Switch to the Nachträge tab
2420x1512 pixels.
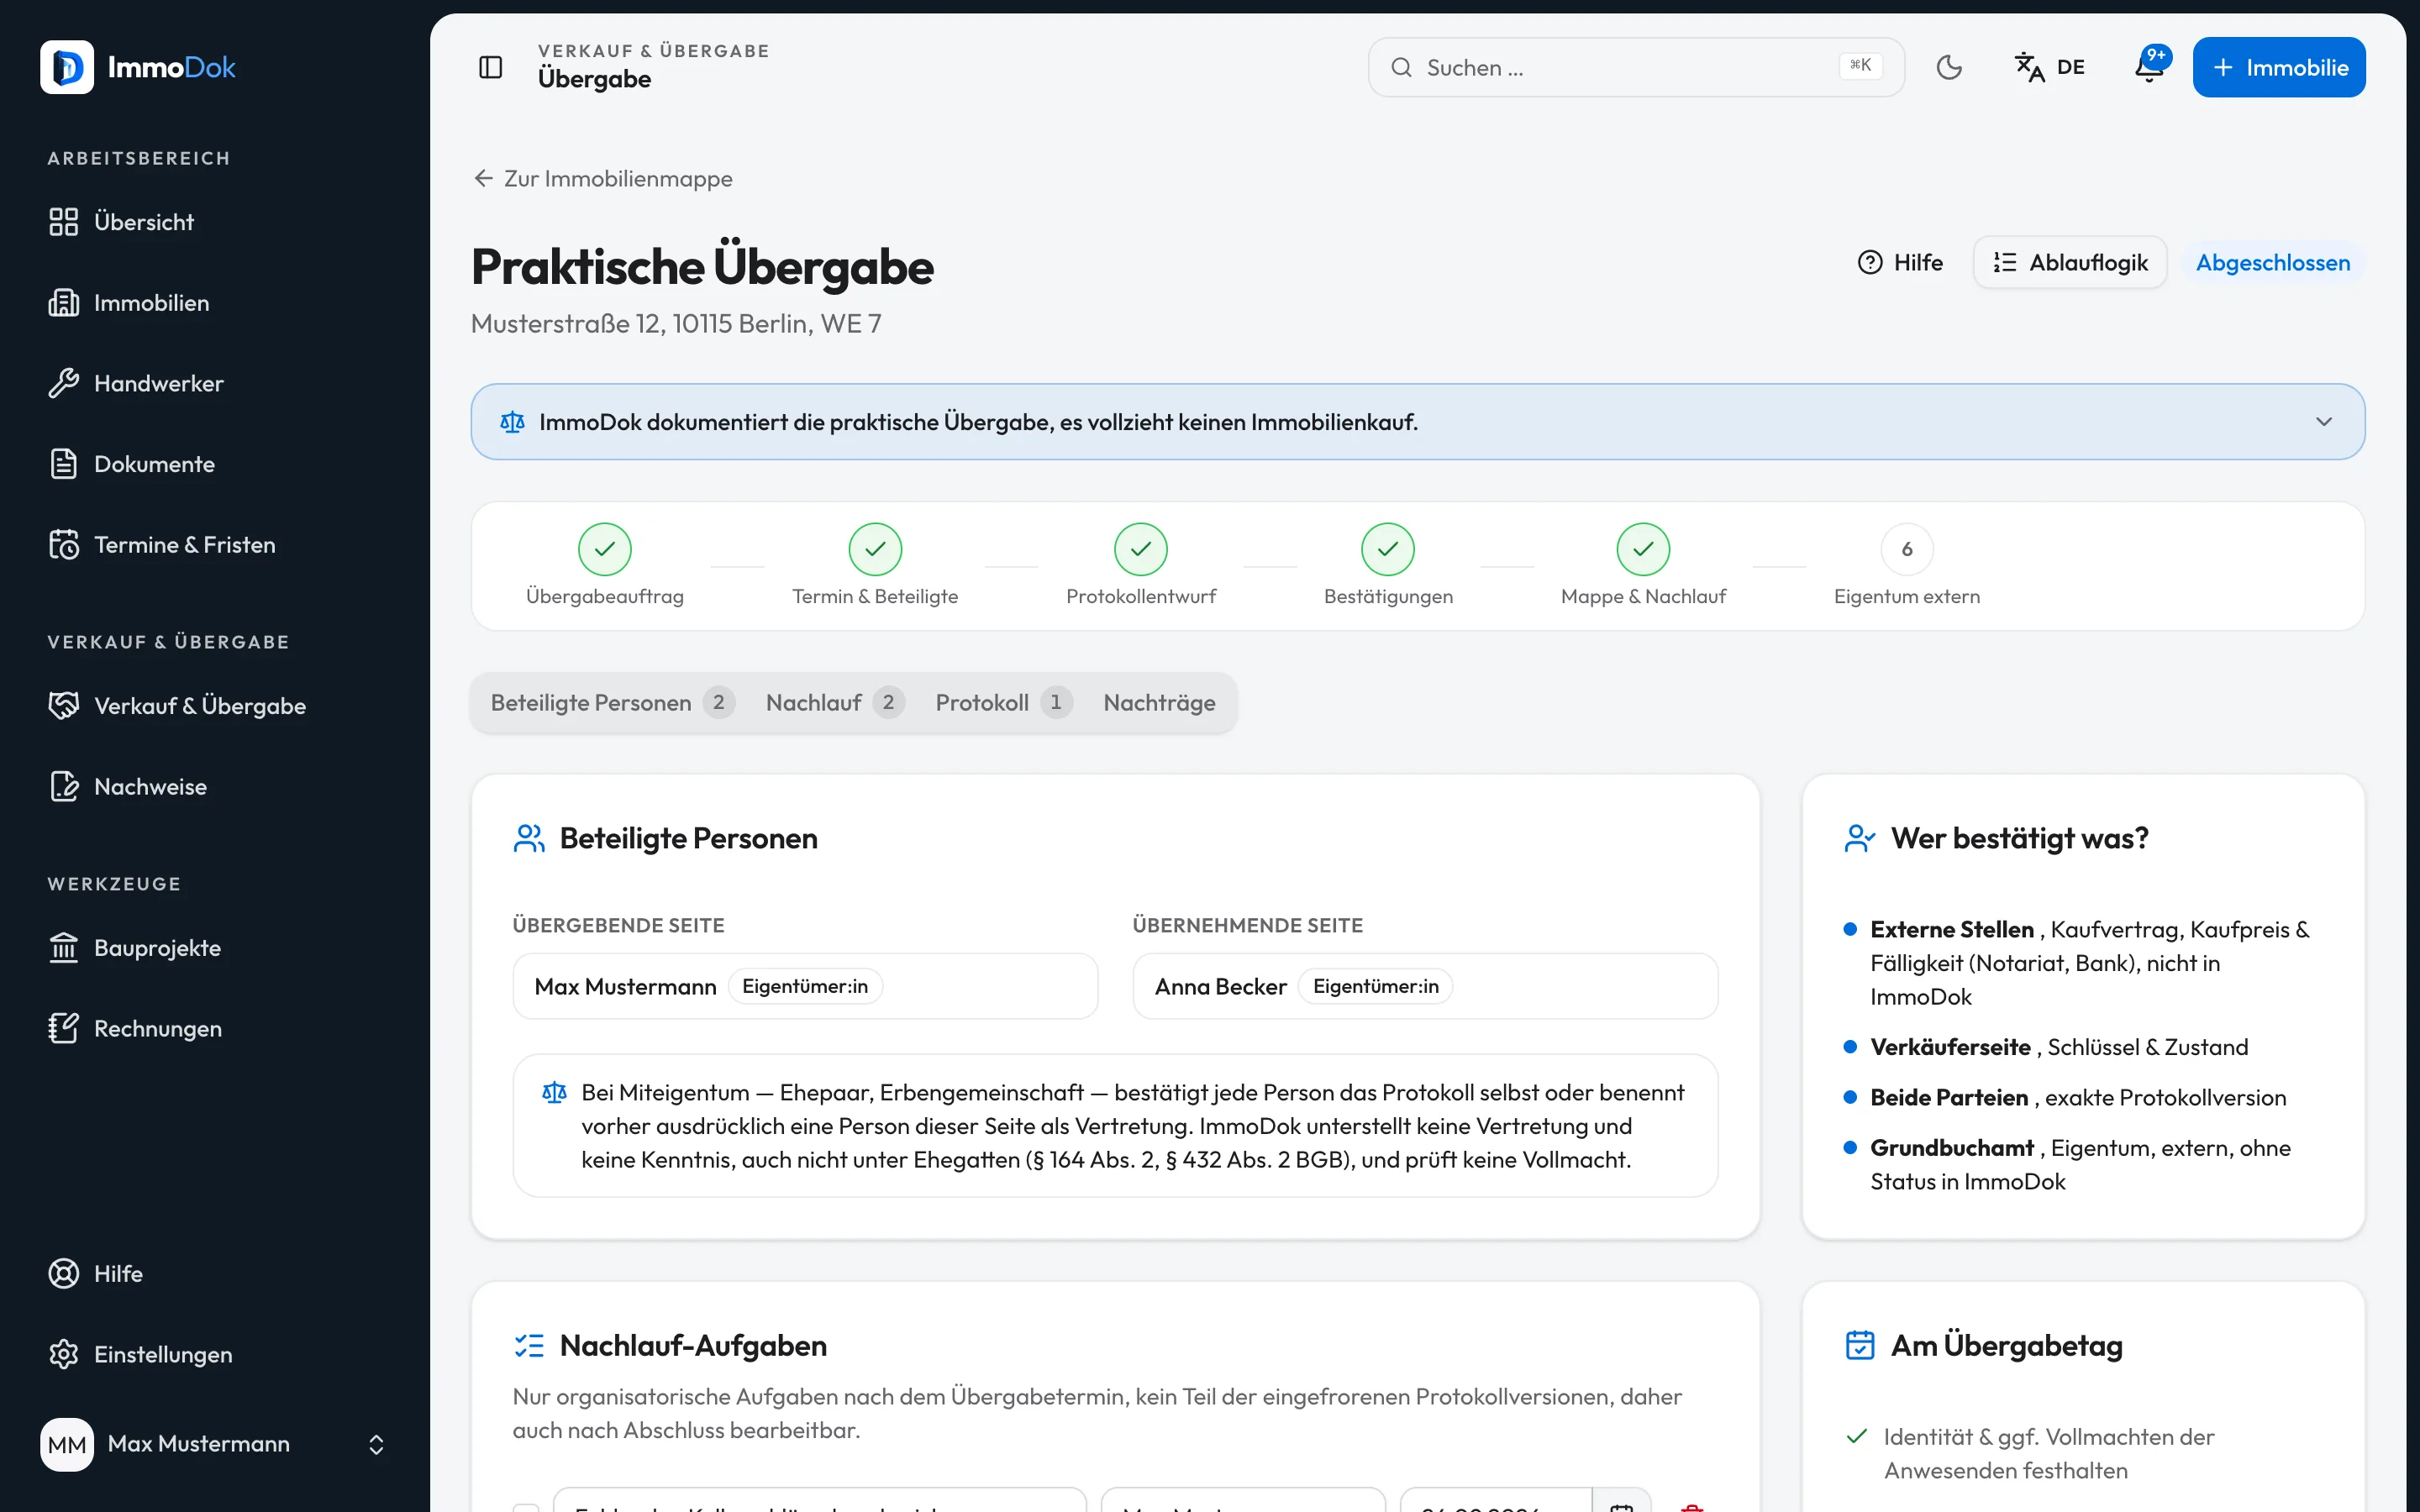(x=1159, y=702)
